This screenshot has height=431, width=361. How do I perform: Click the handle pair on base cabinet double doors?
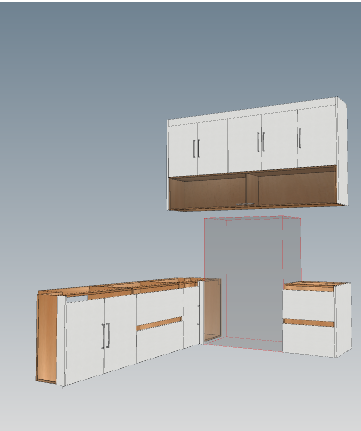[106, 336]
